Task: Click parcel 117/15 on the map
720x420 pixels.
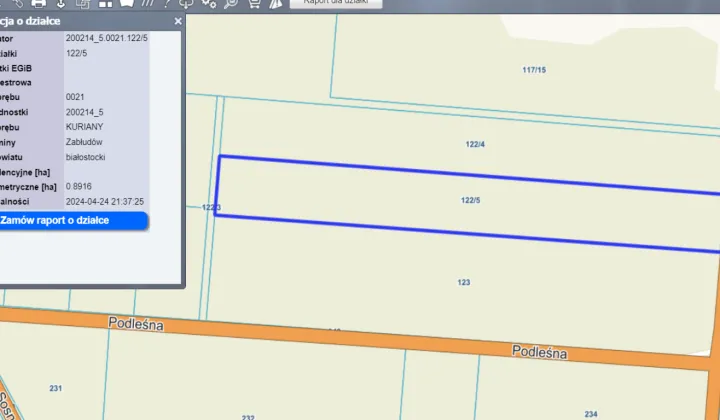Action: 534,70
